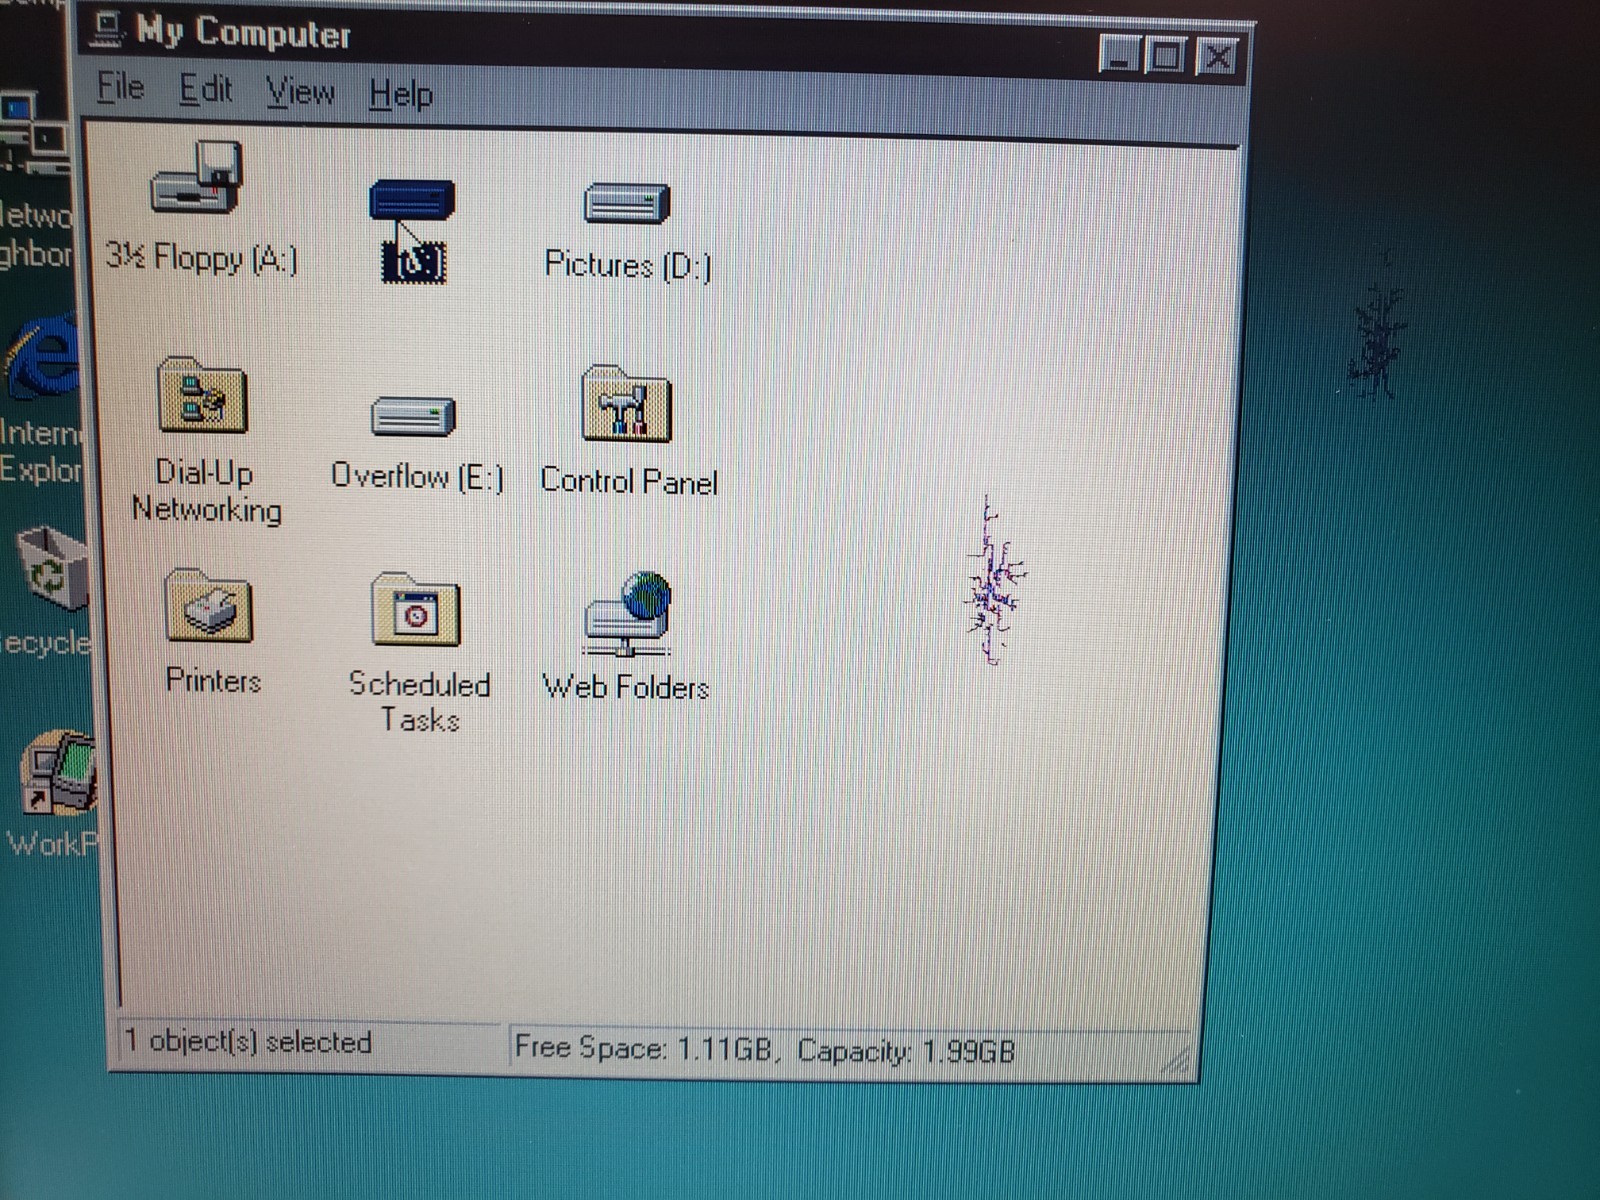Click the '3½ Floppy (A:)' label text
The width and height of the screenshot is (1600, 1200).
[x=202, y=258]
